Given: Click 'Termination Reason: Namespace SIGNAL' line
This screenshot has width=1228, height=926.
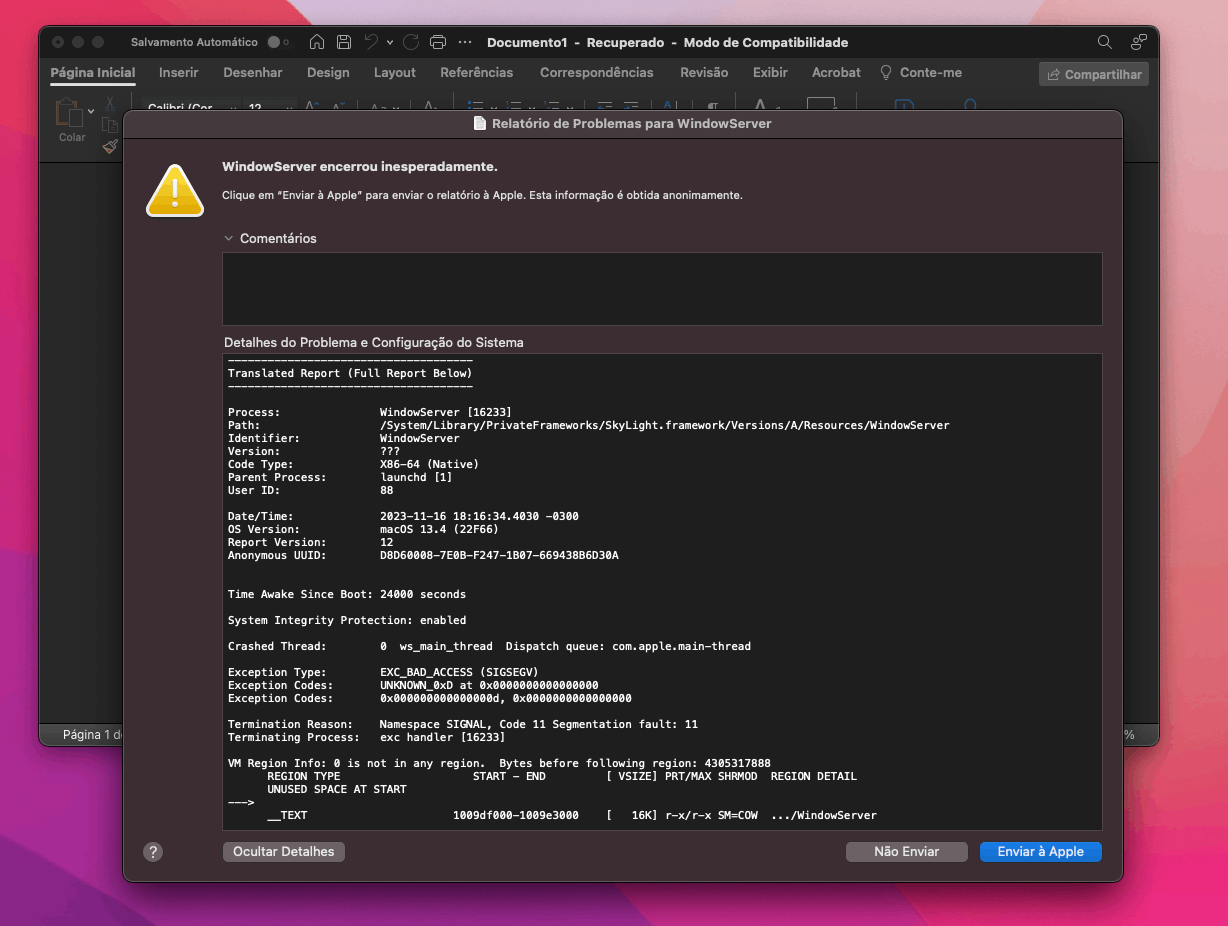Looking at the screenshot, I should [x=463, y=724].
